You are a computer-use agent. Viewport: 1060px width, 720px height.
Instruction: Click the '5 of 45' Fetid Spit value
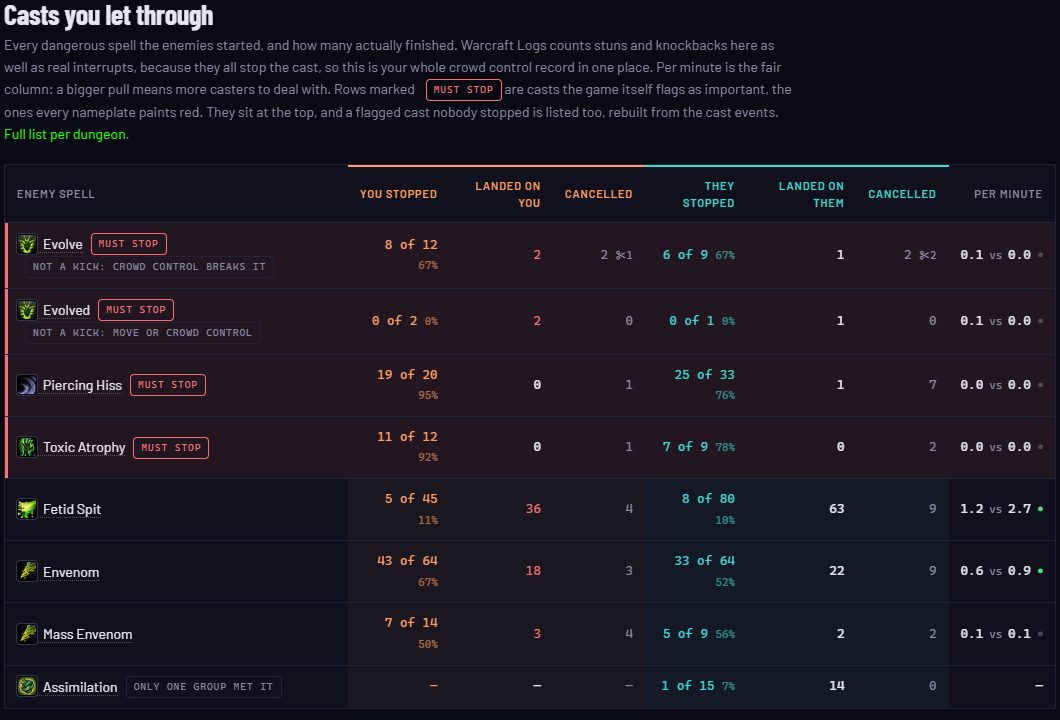pos(411,499)
